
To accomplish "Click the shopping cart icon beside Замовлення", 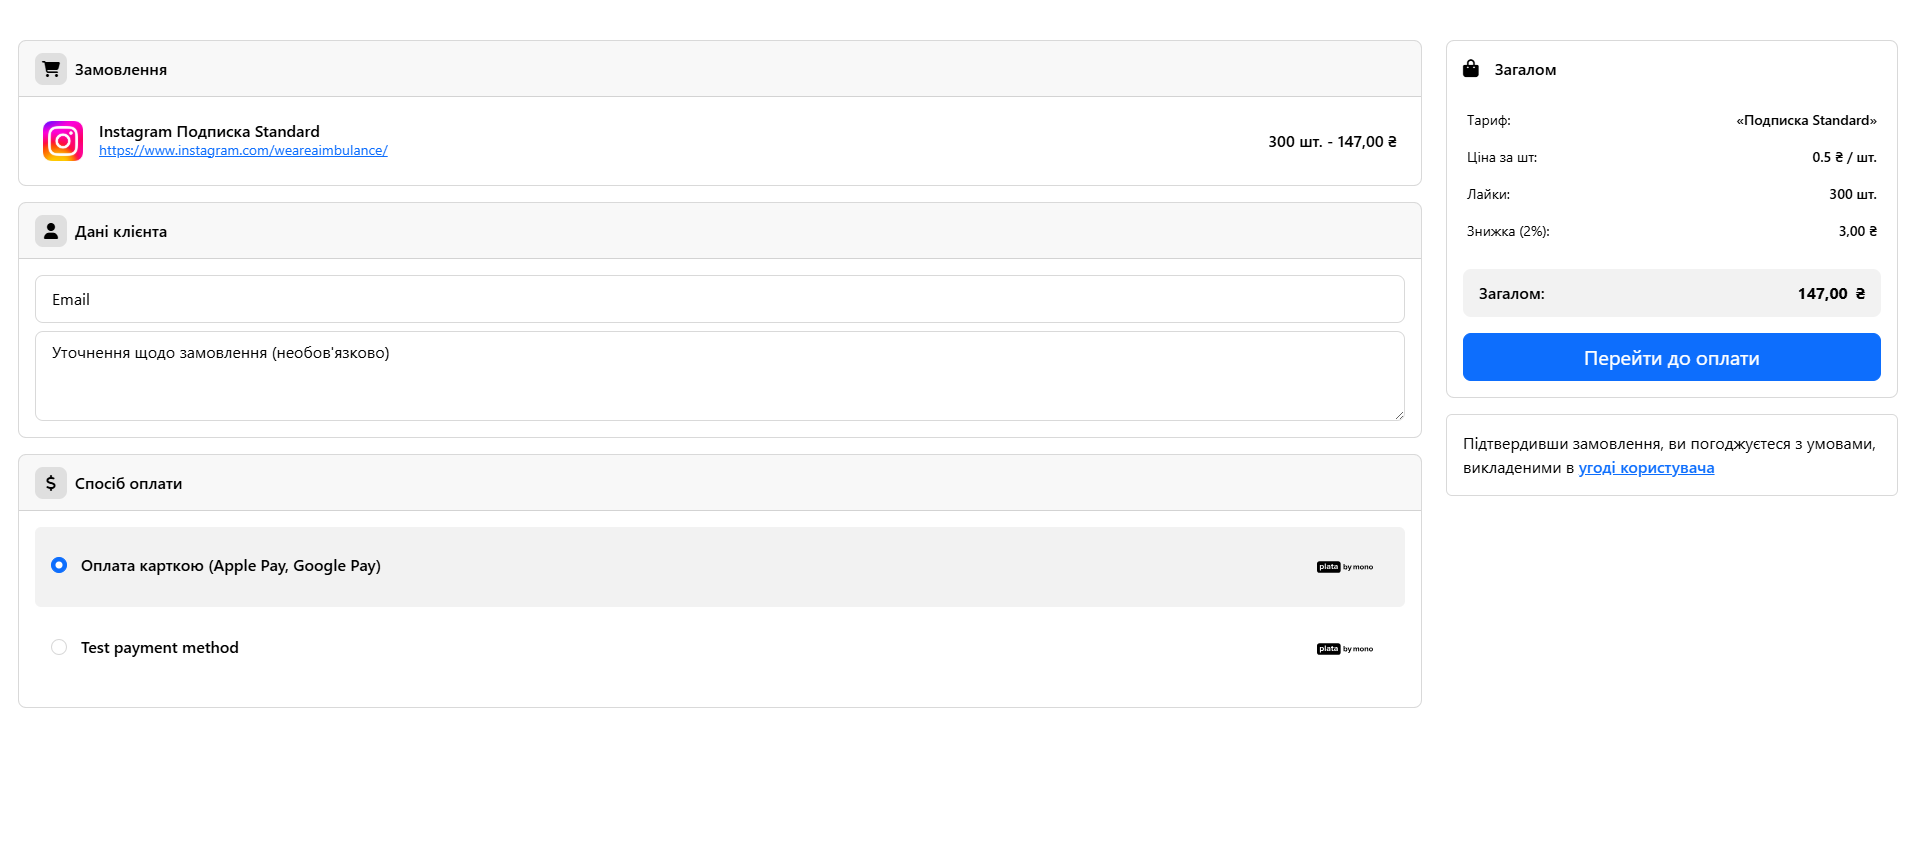I will click(x=51, y=69).
